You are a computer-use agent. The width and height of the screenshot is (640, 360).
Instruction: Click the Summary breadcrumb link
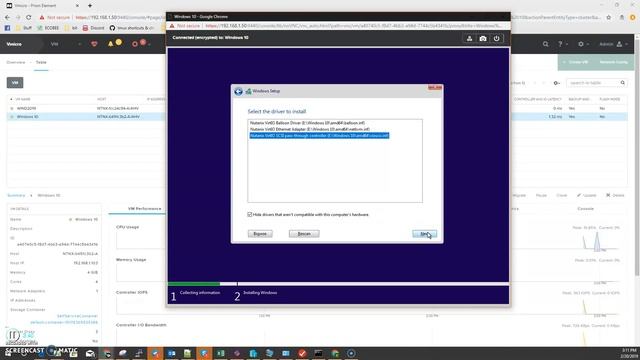point(16,196)
